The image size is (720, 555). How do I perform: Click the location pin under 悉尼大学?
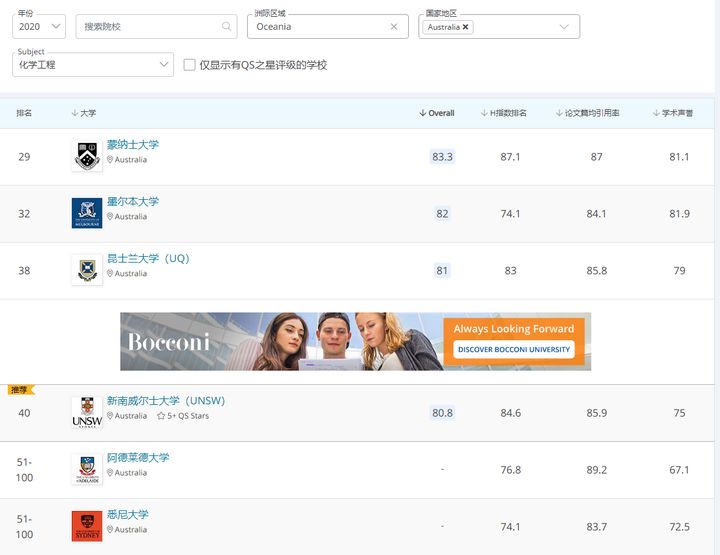click(110, 530)
